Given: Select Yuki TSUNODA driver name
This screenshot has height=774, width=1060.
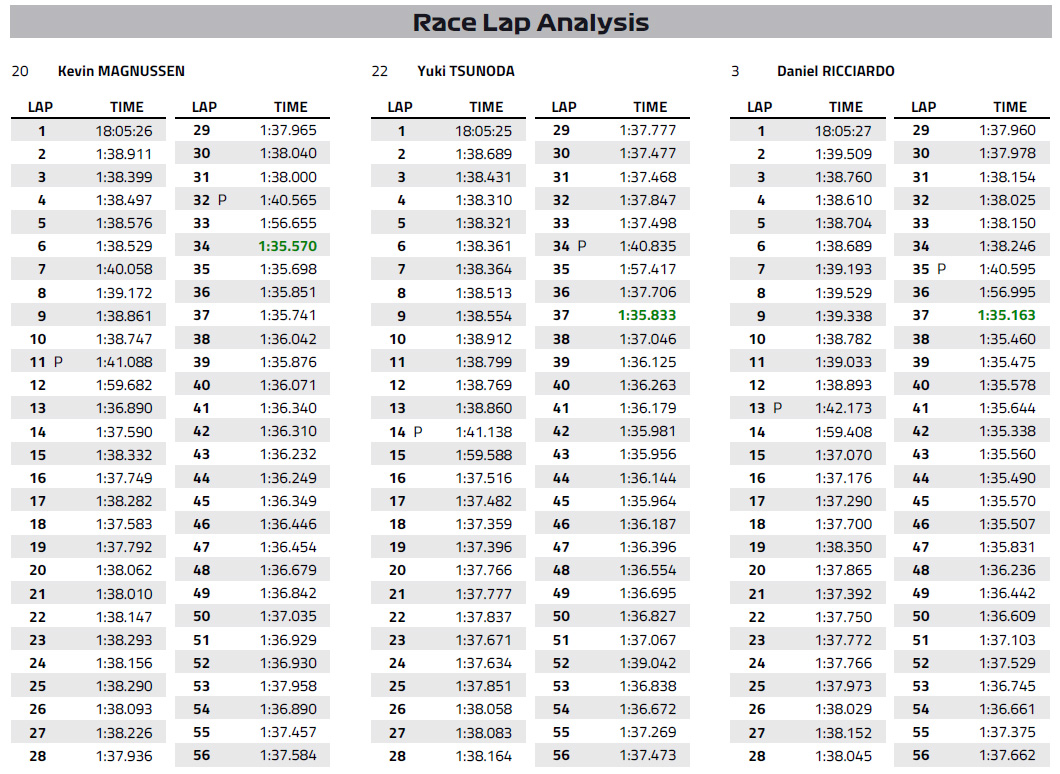Looking at the screenshot, I should coord(466,71).
